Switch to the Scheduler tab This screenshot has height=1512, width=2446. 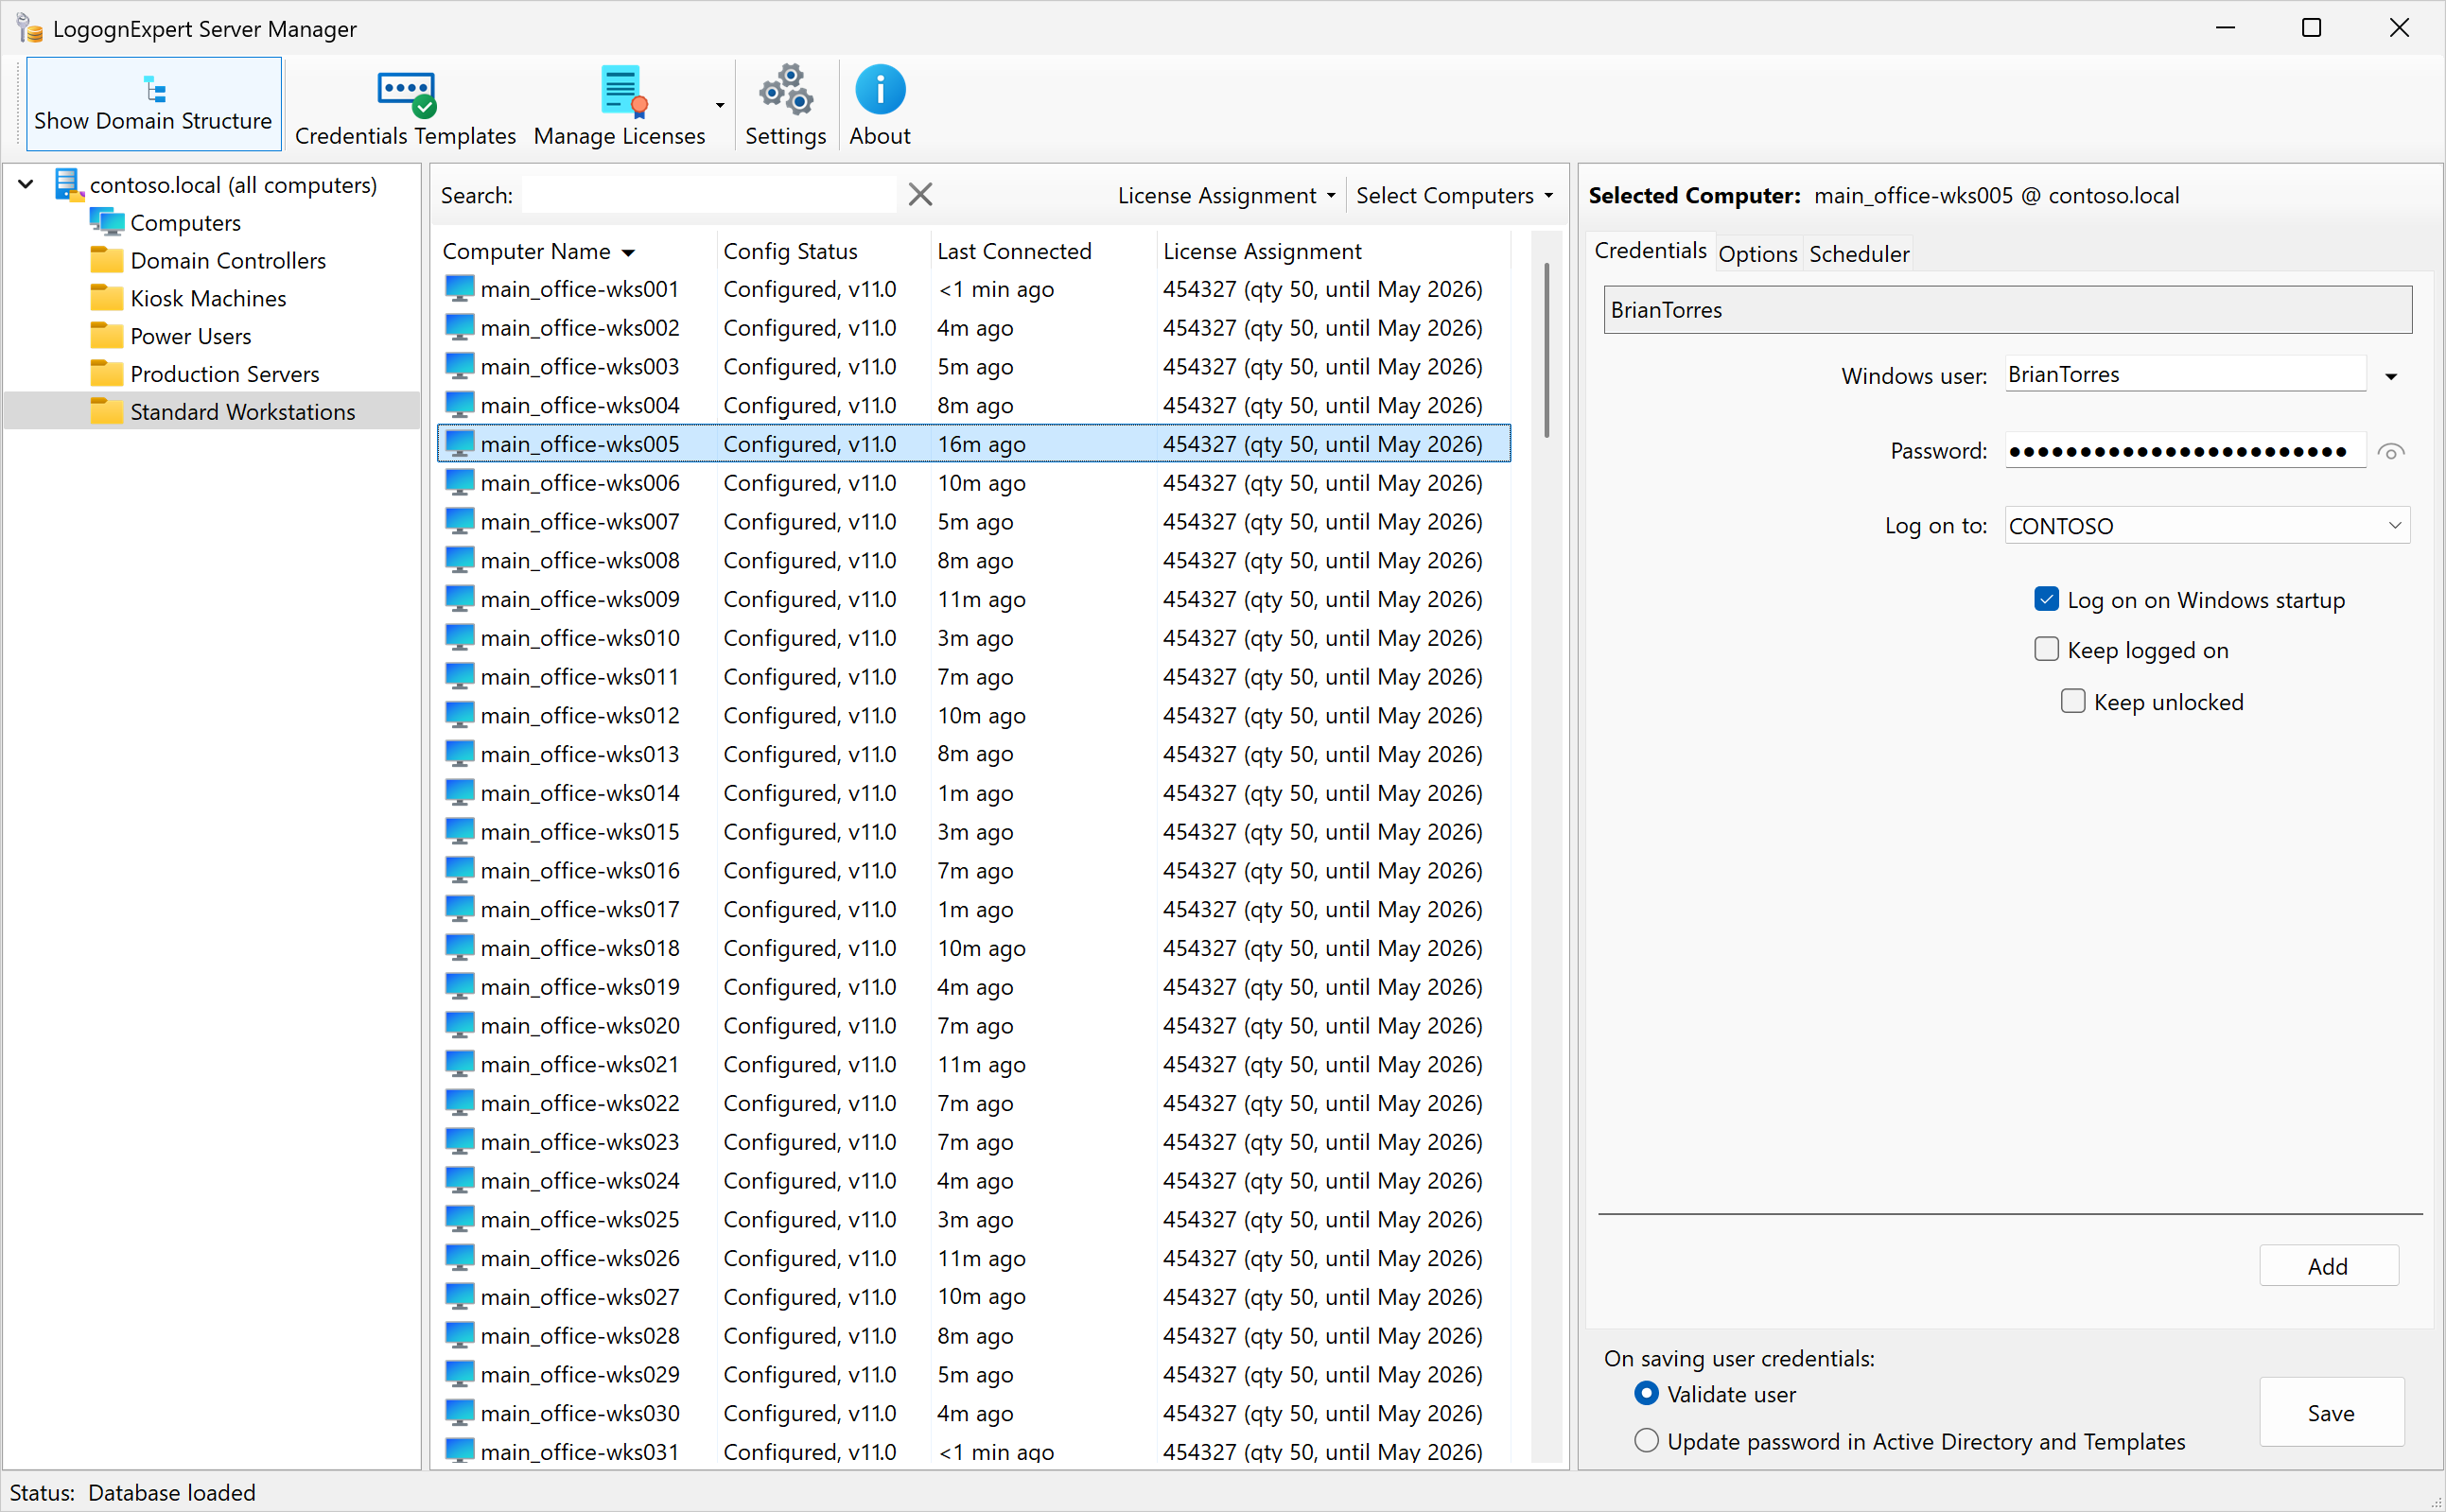(x=1859, y=254)
